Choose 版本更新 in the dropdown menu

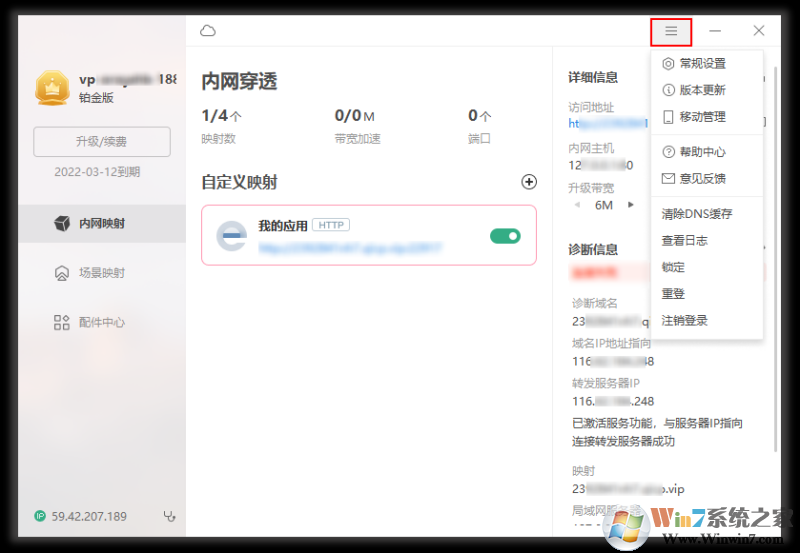click(x=702, y=90)
